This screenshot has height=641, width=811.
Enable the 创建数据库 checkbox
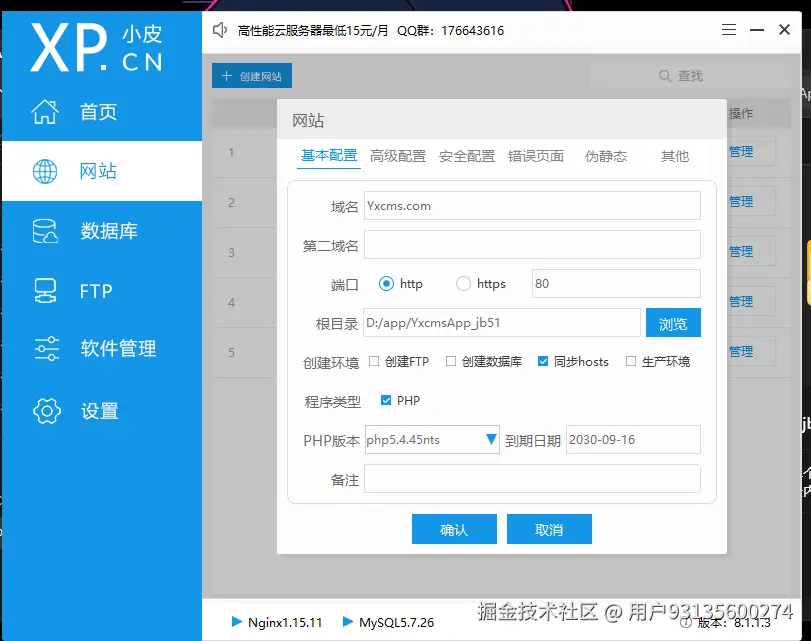(450, 361)
